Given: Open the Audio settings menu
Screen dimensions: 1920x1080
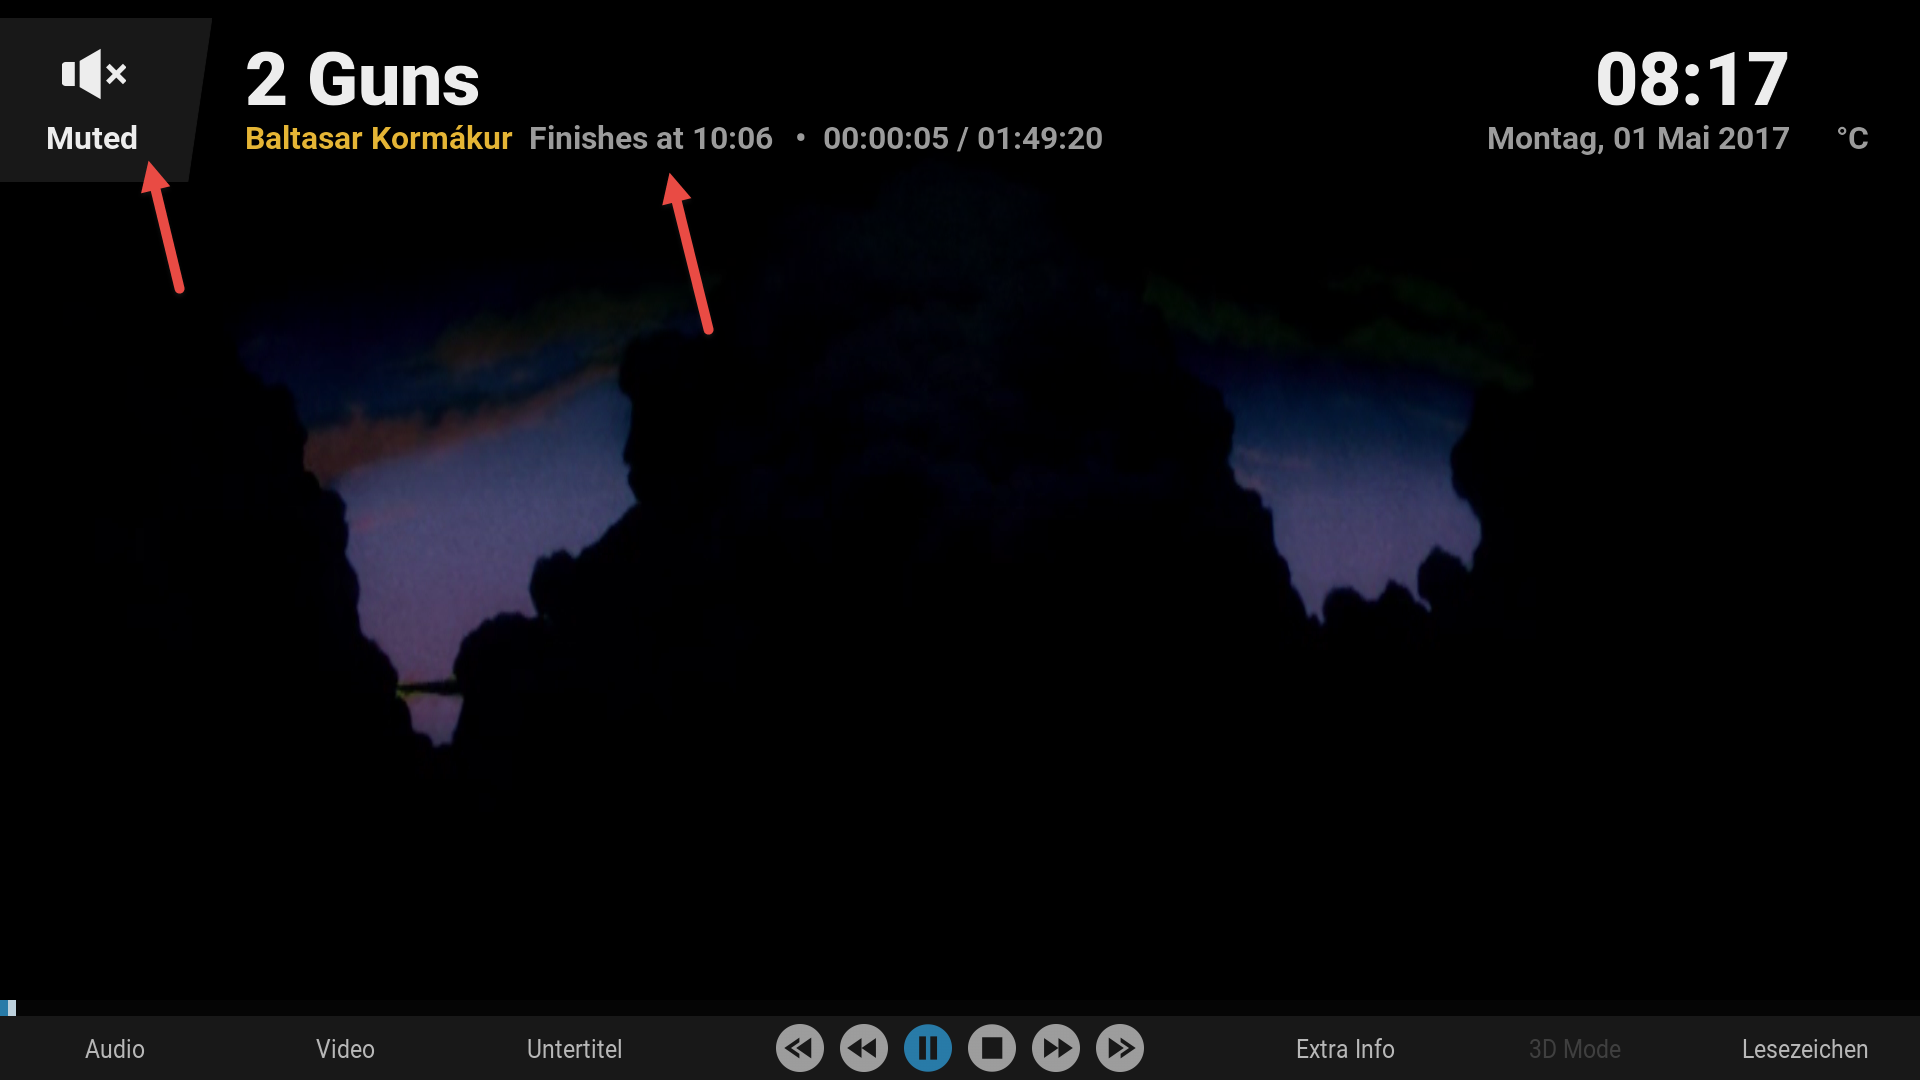Looking at the screenshot, I should point(115,1049).
